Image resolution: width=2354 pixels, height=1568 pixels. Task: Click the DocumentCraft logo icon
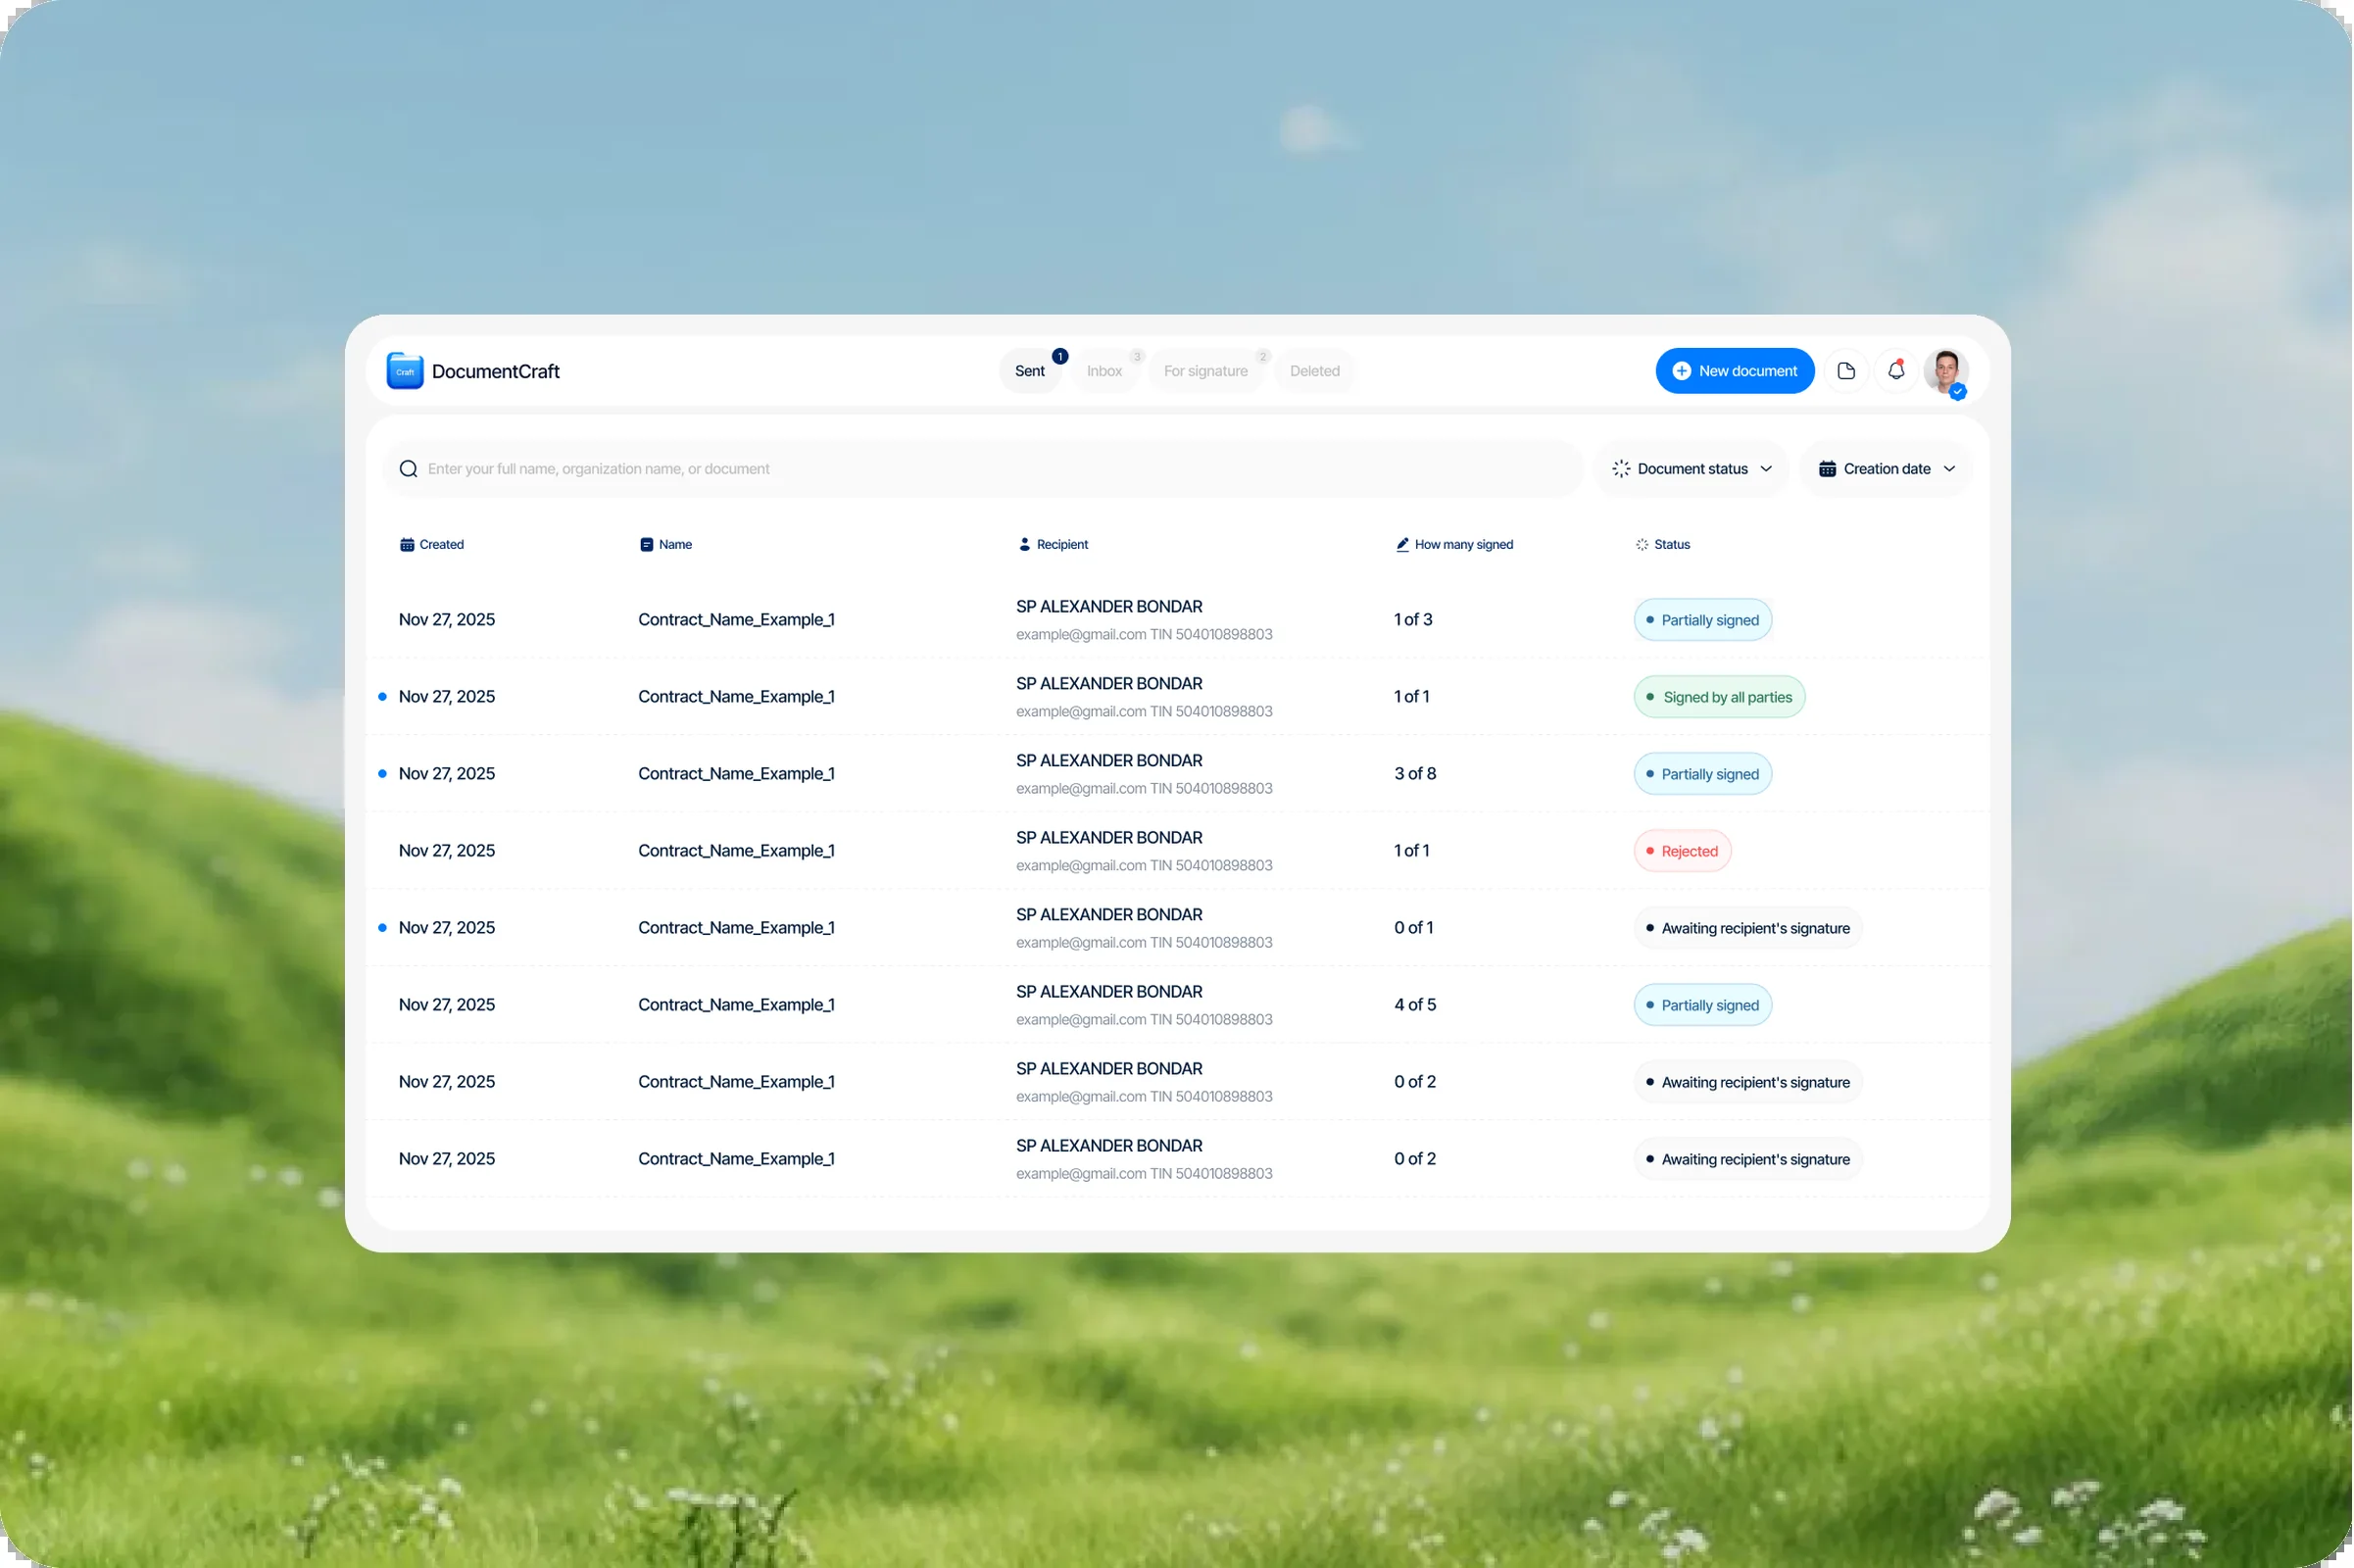[x=405, y=371]
